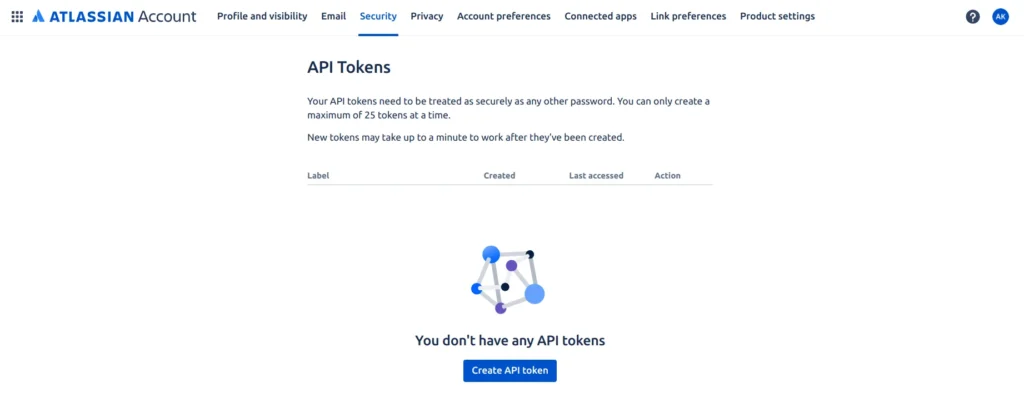Open the Connected apps tab

(600, 17)
